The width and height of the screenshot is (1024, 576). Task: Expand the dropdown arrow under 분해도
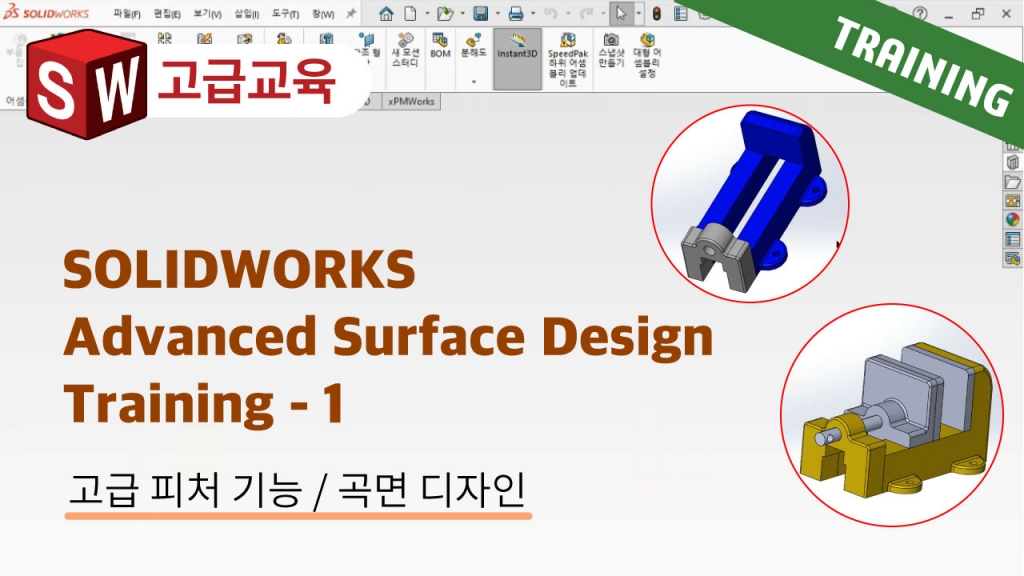[x=473, y=82]
